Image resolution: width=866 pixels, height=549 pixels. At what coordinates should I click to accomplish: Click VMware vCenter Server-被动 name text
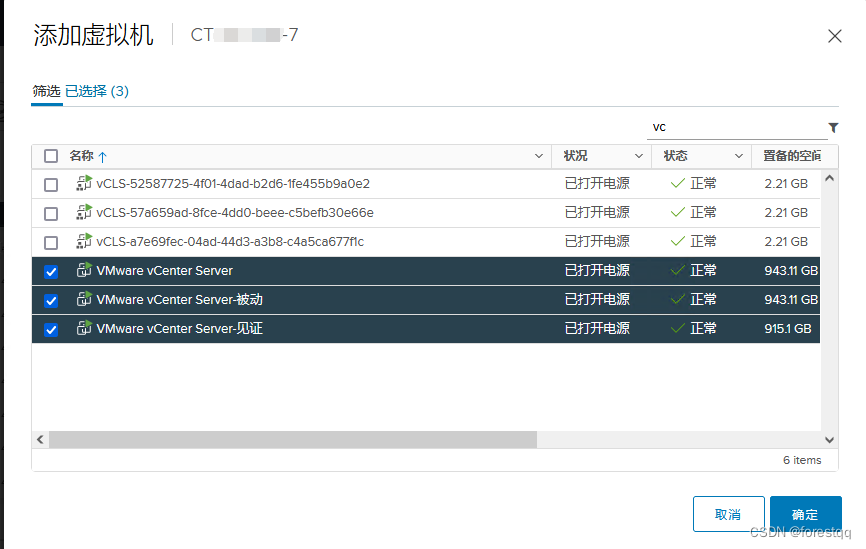[x=179, y=299]
